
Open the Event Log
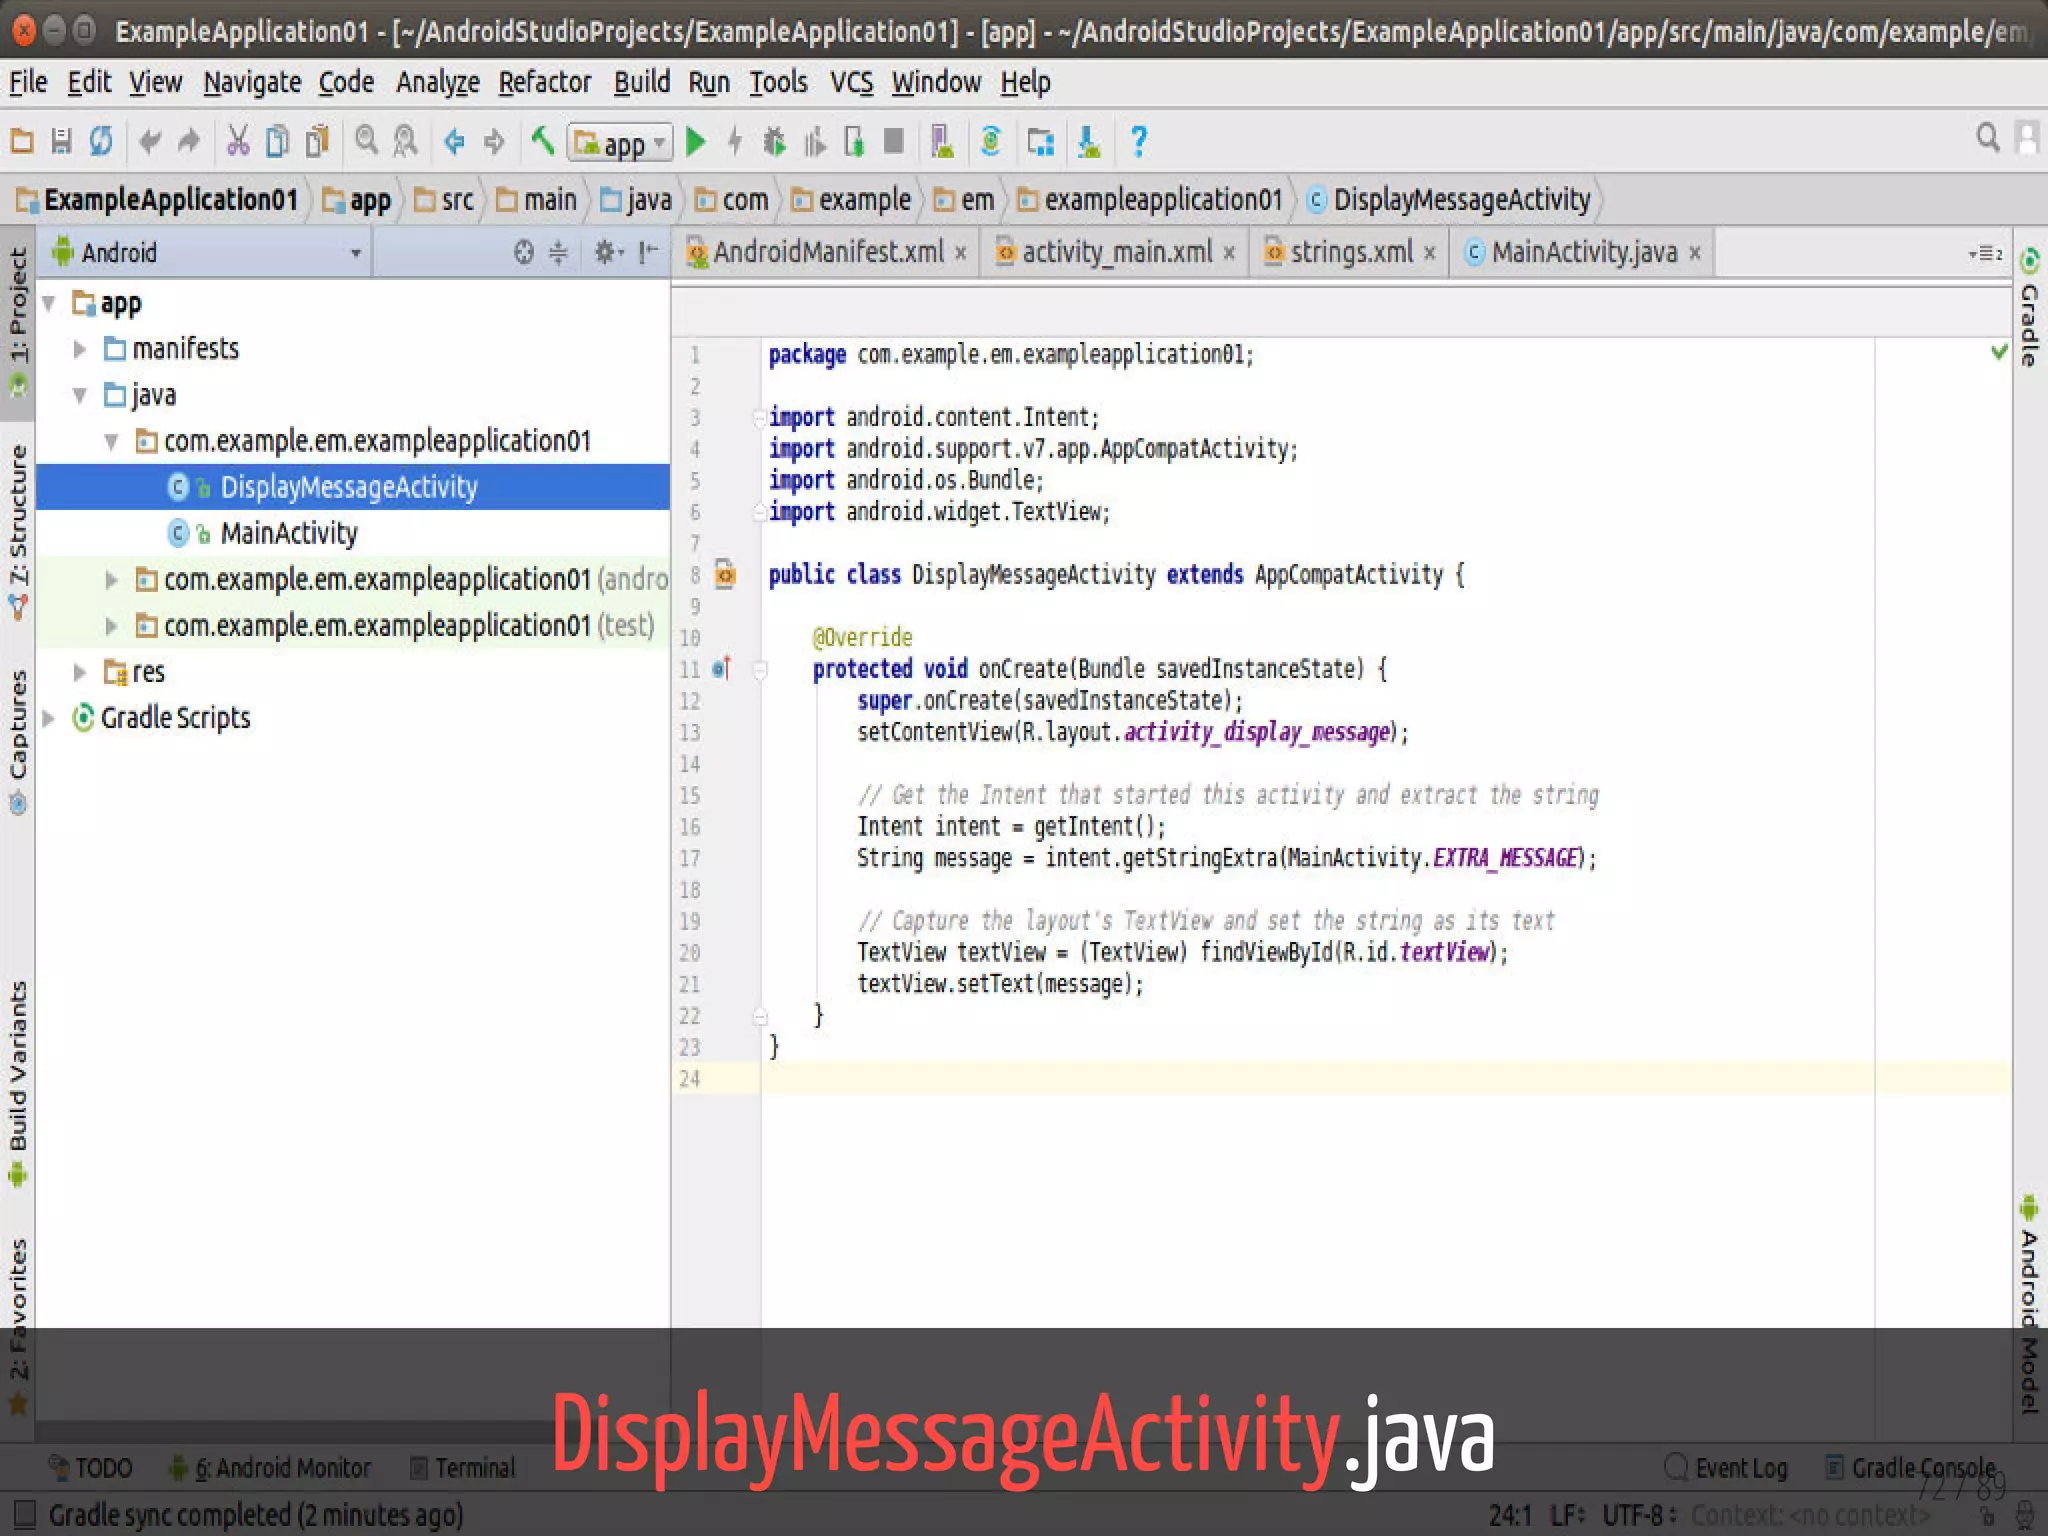pyautogui.click(x=1726, y=1467)
